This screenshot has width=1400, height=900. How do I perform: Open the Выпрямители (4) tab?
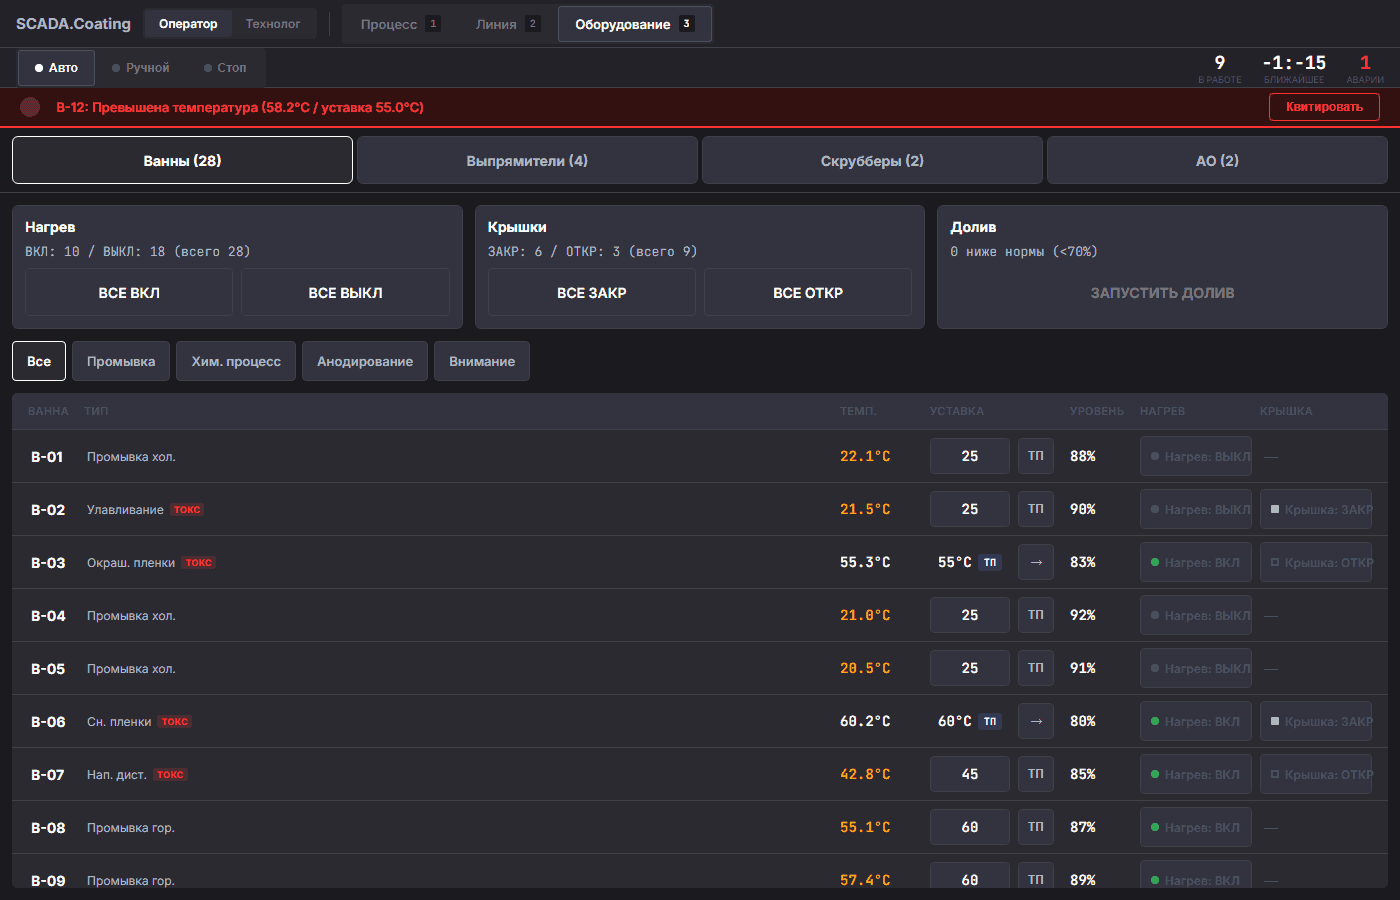pos(527,160)
